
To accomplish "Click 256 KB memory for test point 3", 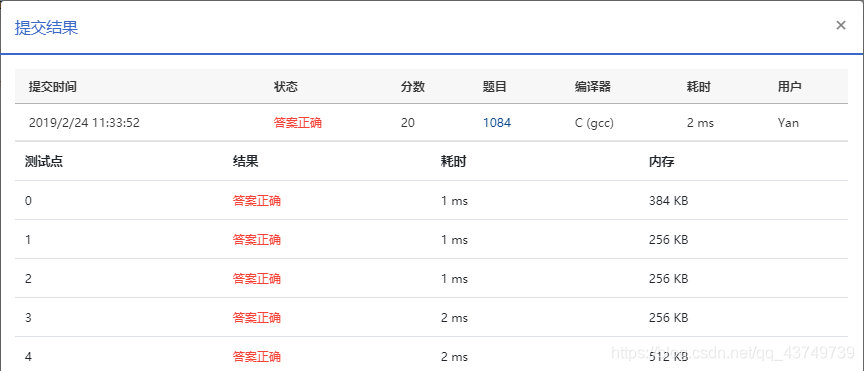I will coord(668,318).
